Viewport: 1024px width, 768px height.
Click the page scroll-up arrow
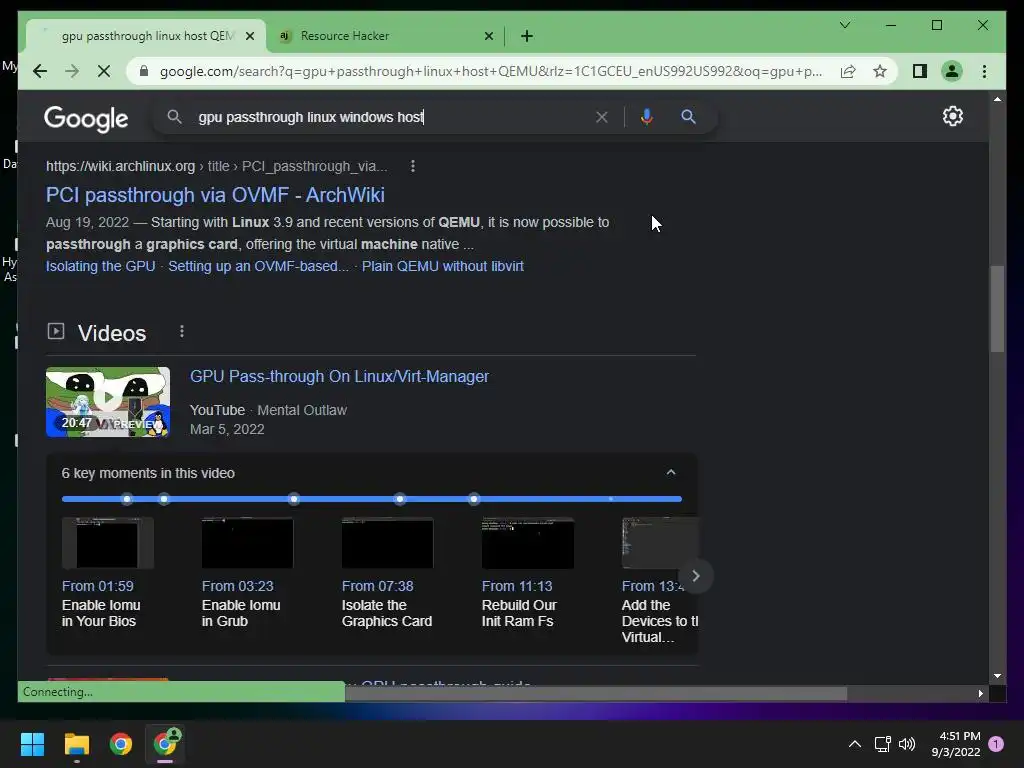(x=997, y=99)
